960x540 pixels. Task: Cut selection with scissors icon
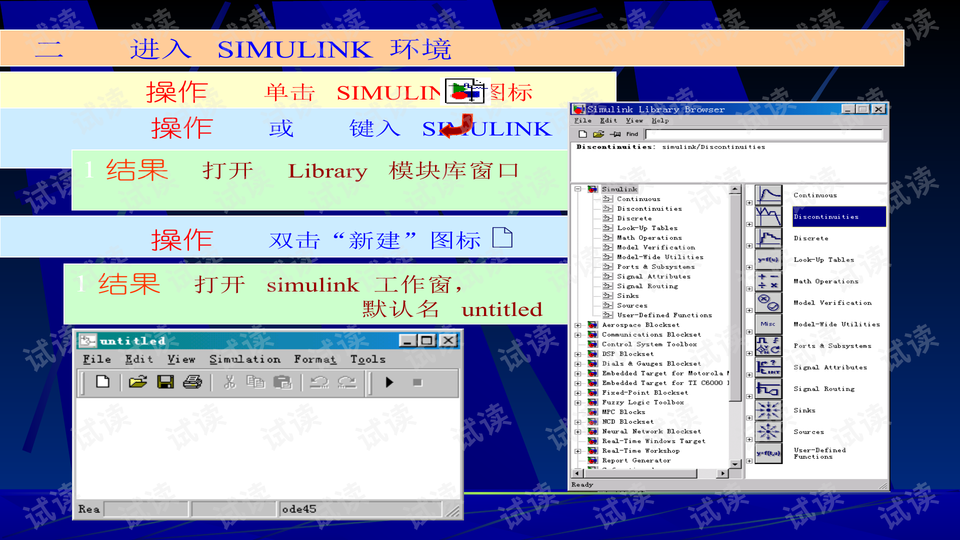click(x=230, y=383)
